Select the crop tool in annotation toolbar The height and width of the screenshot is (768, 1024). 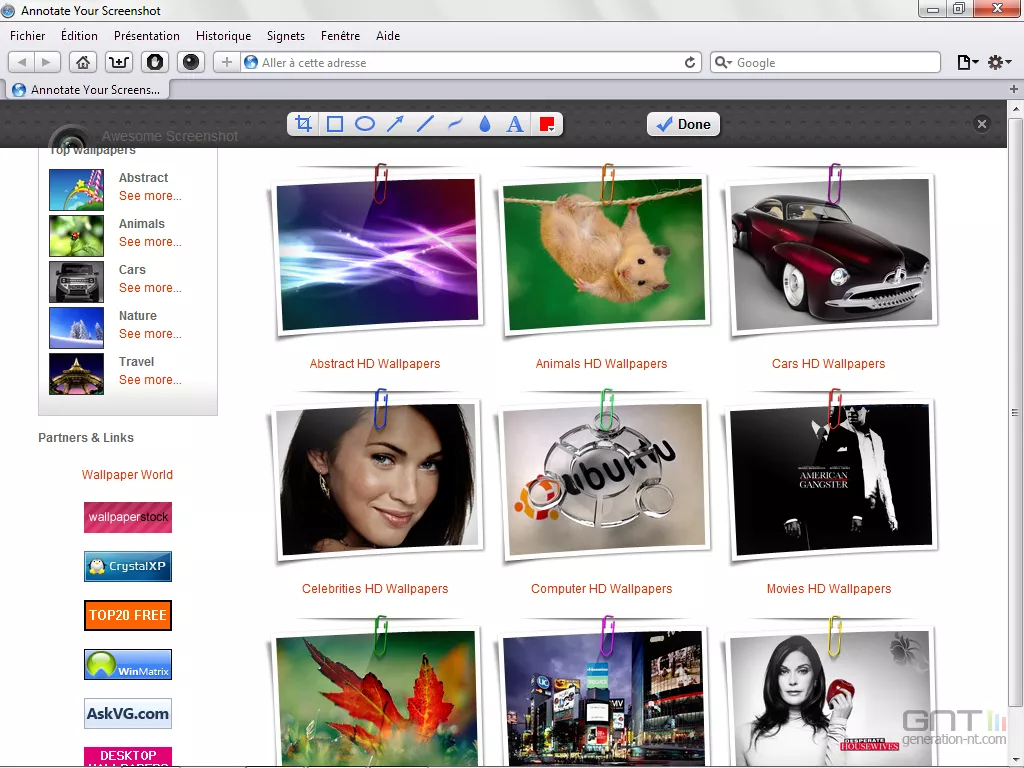[305, 124]
